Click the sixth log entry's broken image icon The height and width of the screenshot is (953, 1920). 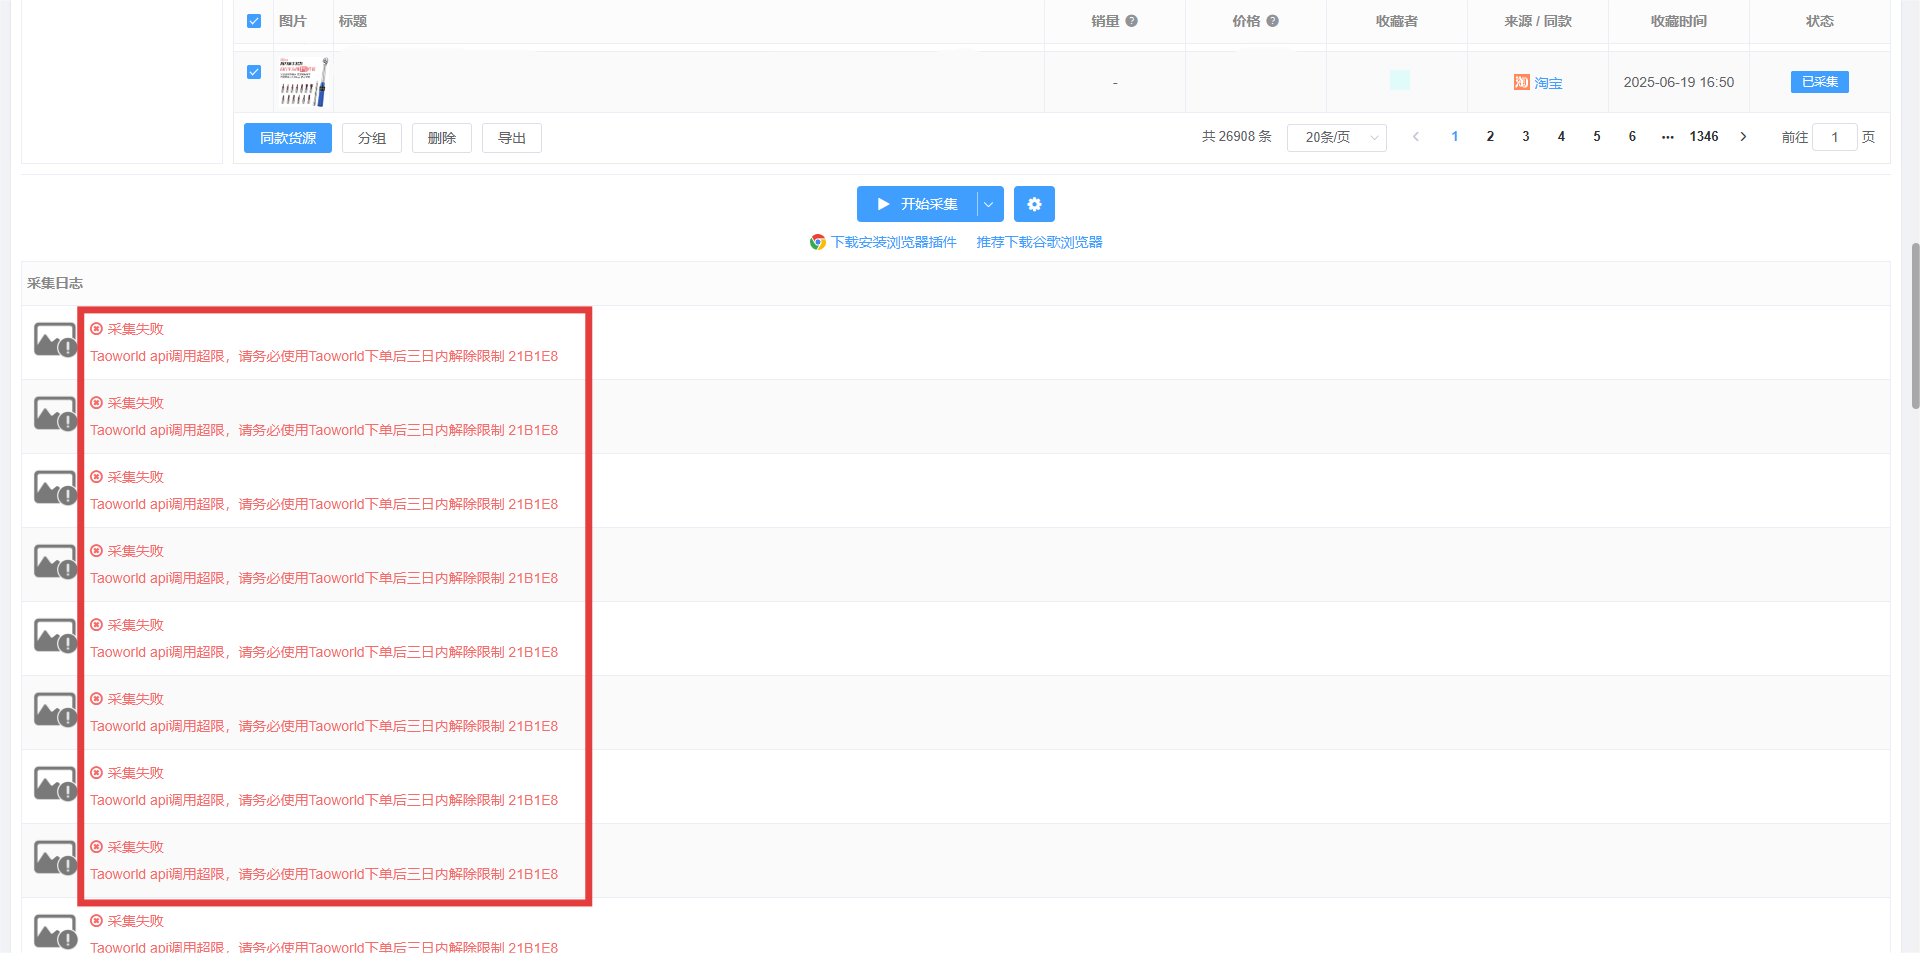tap(55, 710)
